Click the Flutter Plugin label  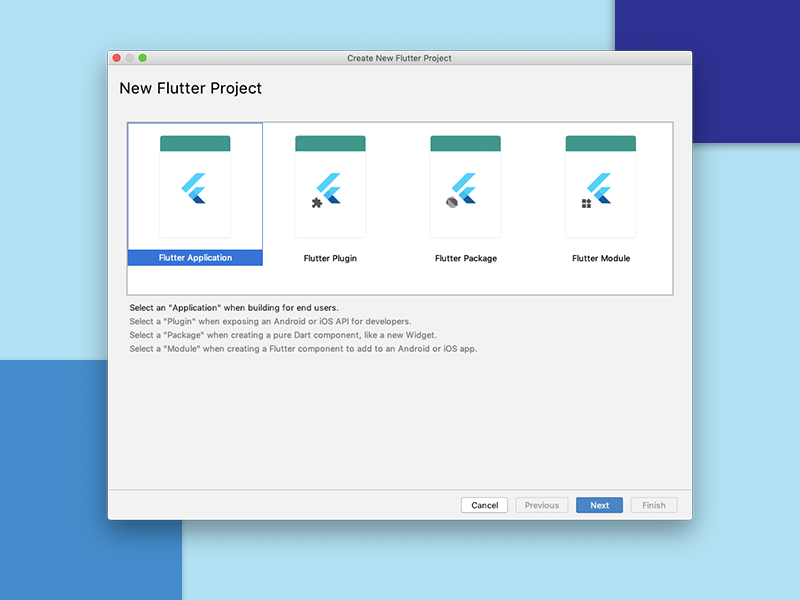point(330,258)
